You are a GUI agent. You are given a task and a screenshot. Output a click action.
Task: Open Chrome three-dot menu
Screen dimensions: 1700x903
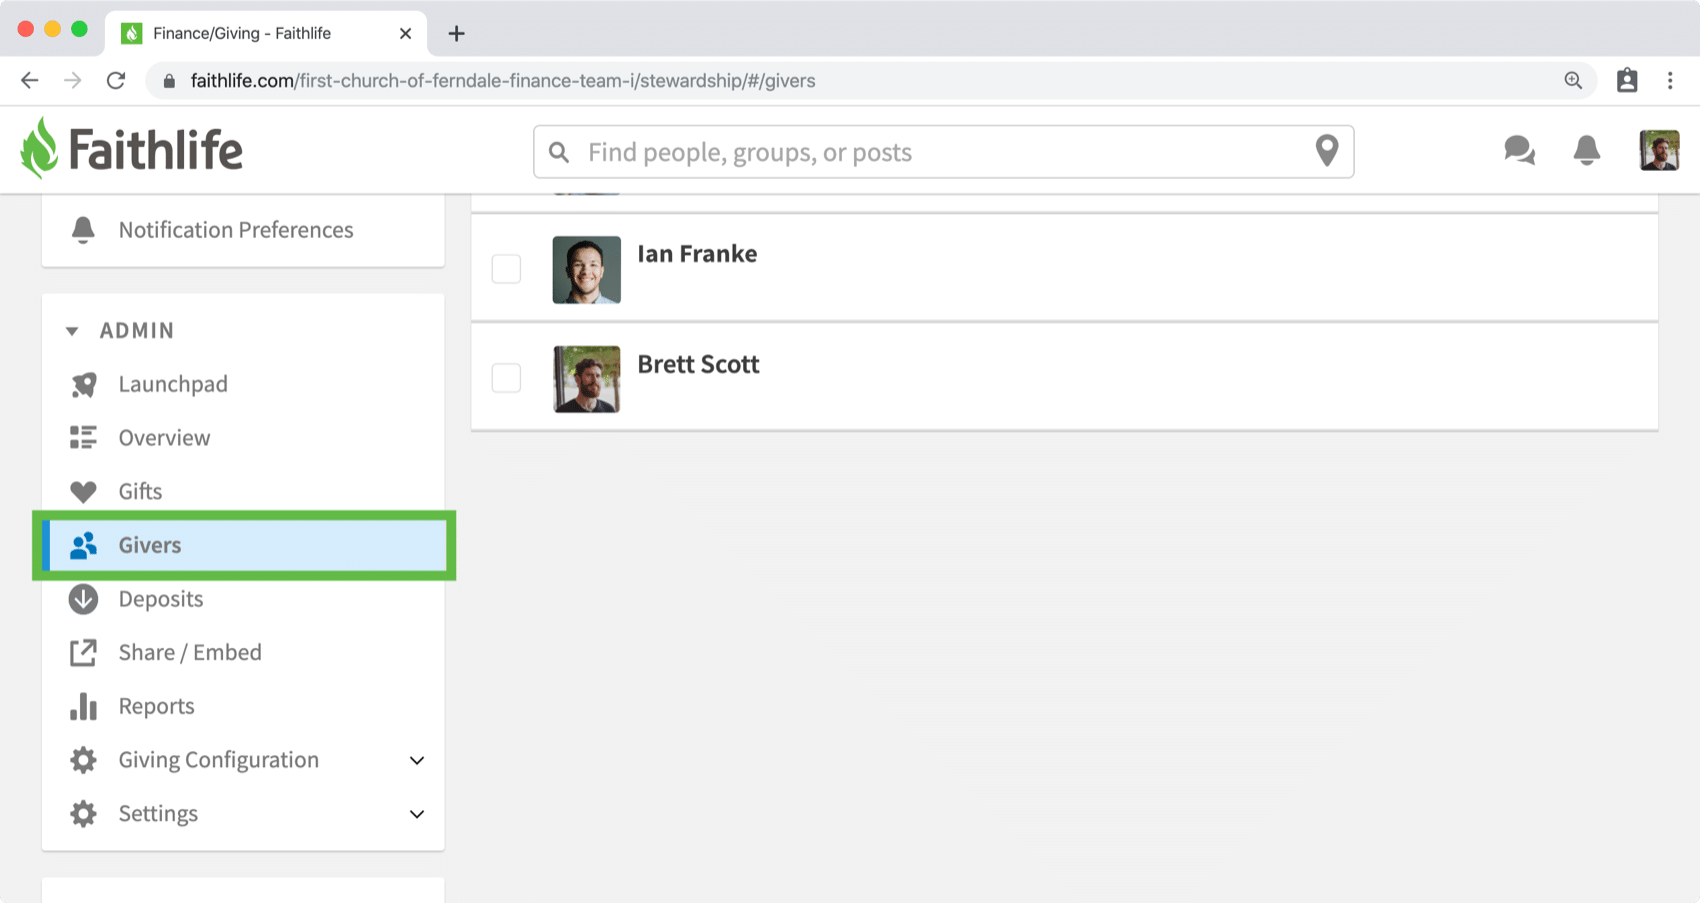[1670, 81]
